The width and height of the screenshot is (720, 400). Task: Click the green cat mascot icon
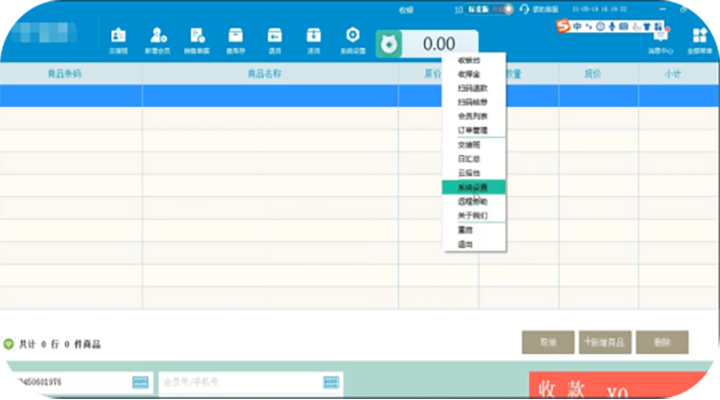pos(389,44)
